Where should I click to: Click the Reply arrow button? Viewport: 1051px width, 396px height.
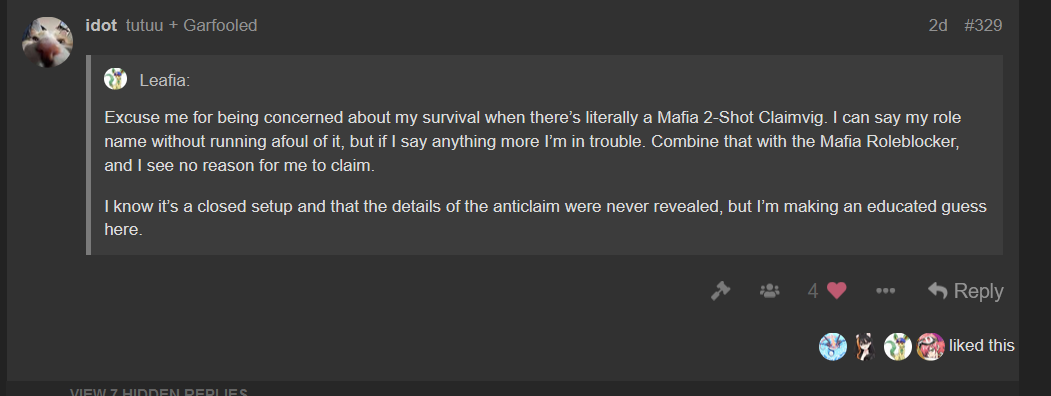(965, 291)
